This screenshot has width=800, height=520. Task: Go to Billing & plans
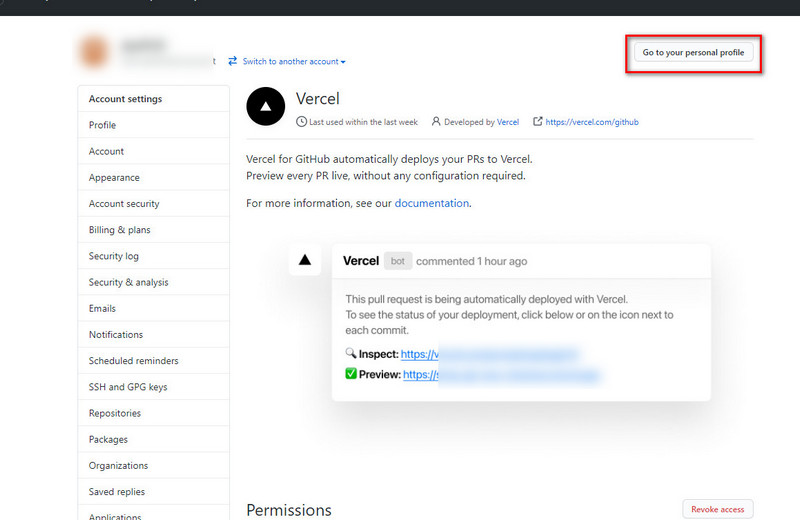154,230
